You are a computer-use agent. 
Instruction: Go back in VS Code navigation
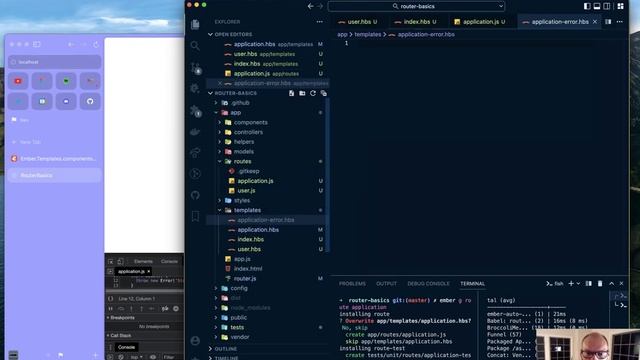311,6
